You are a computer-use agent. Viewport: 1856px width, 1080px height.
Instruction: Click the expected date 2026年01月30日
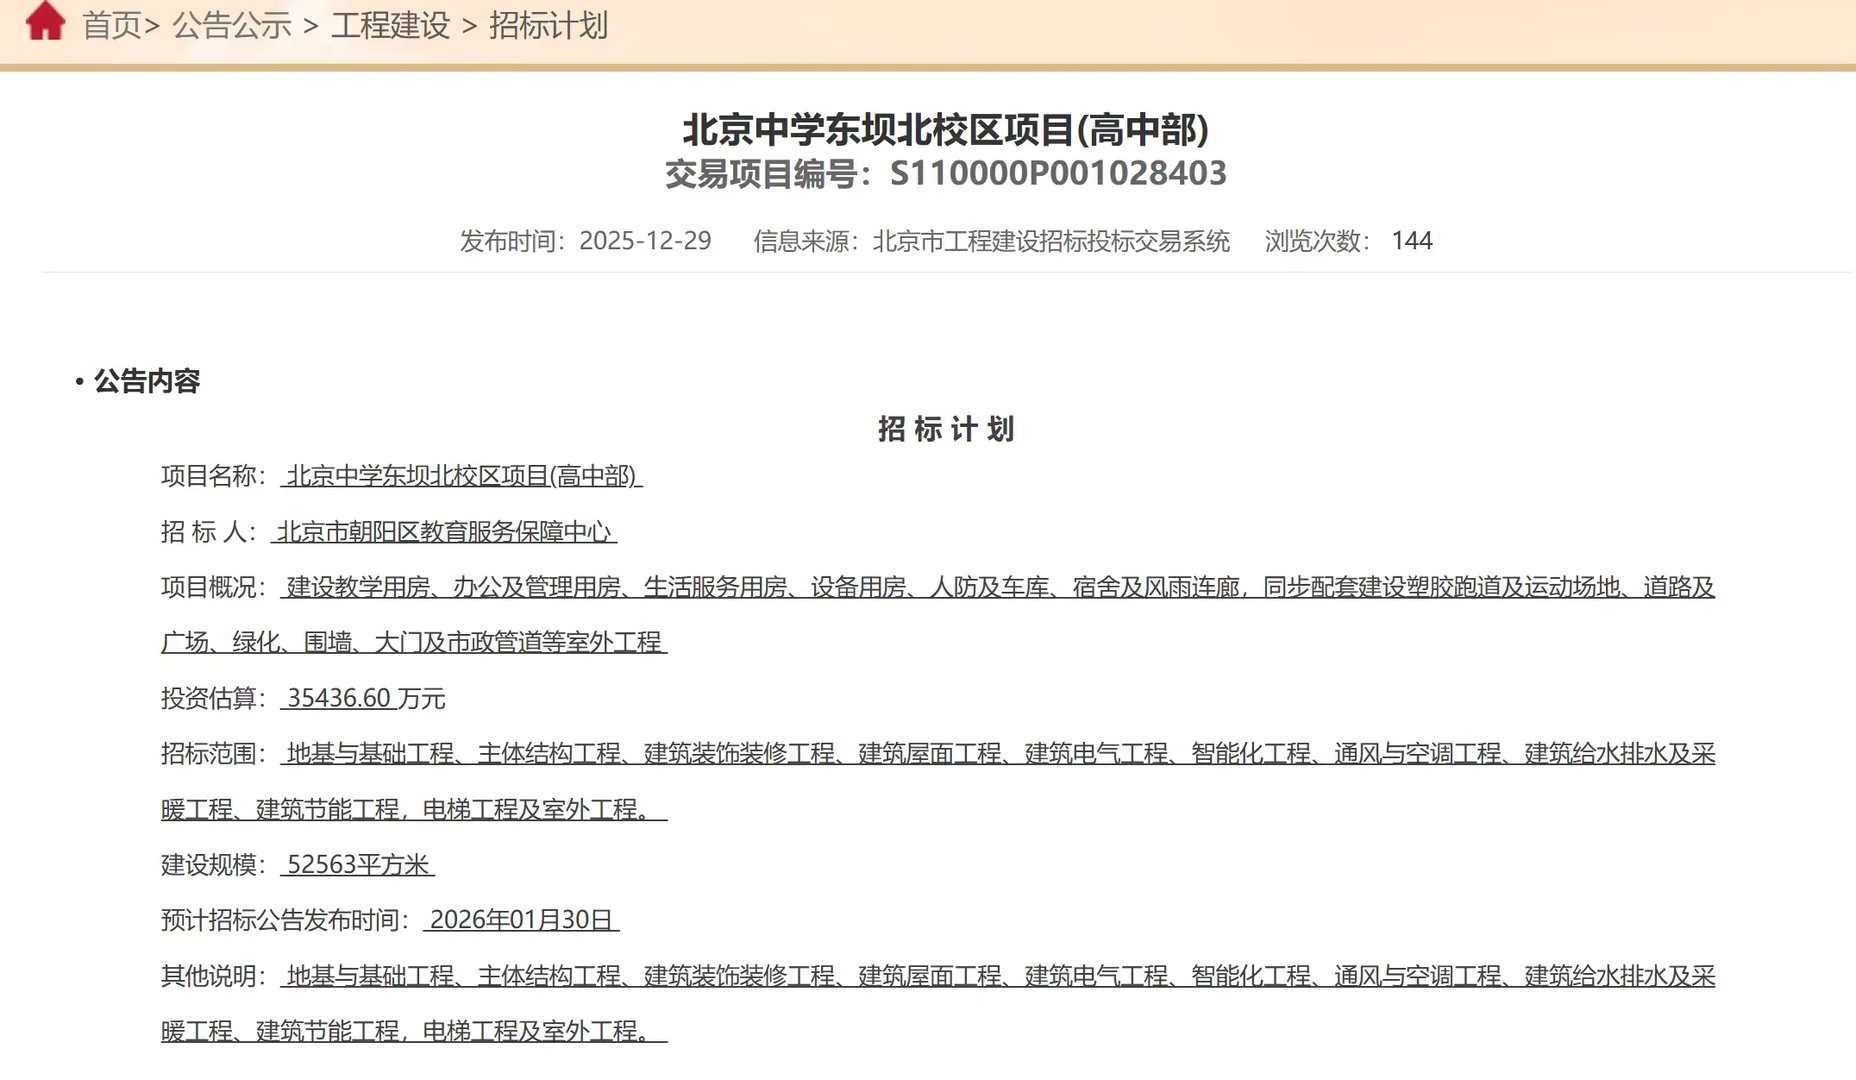pos(521,920)
